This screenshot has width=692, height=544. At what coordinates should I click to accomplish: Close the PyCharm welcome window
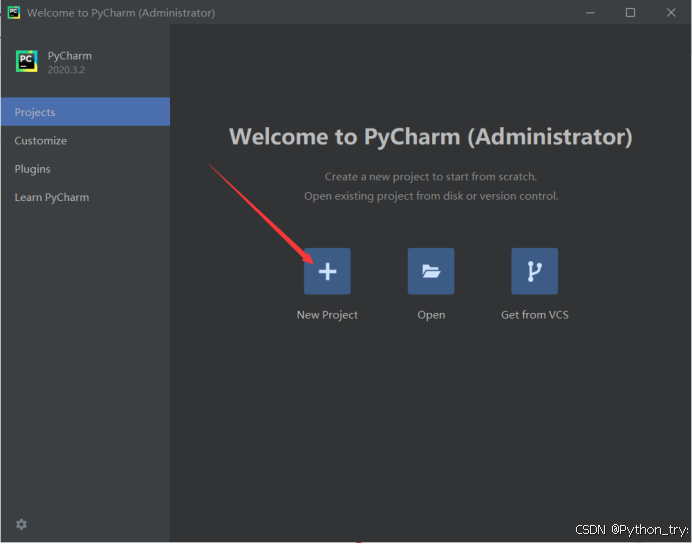pos(671,13)
